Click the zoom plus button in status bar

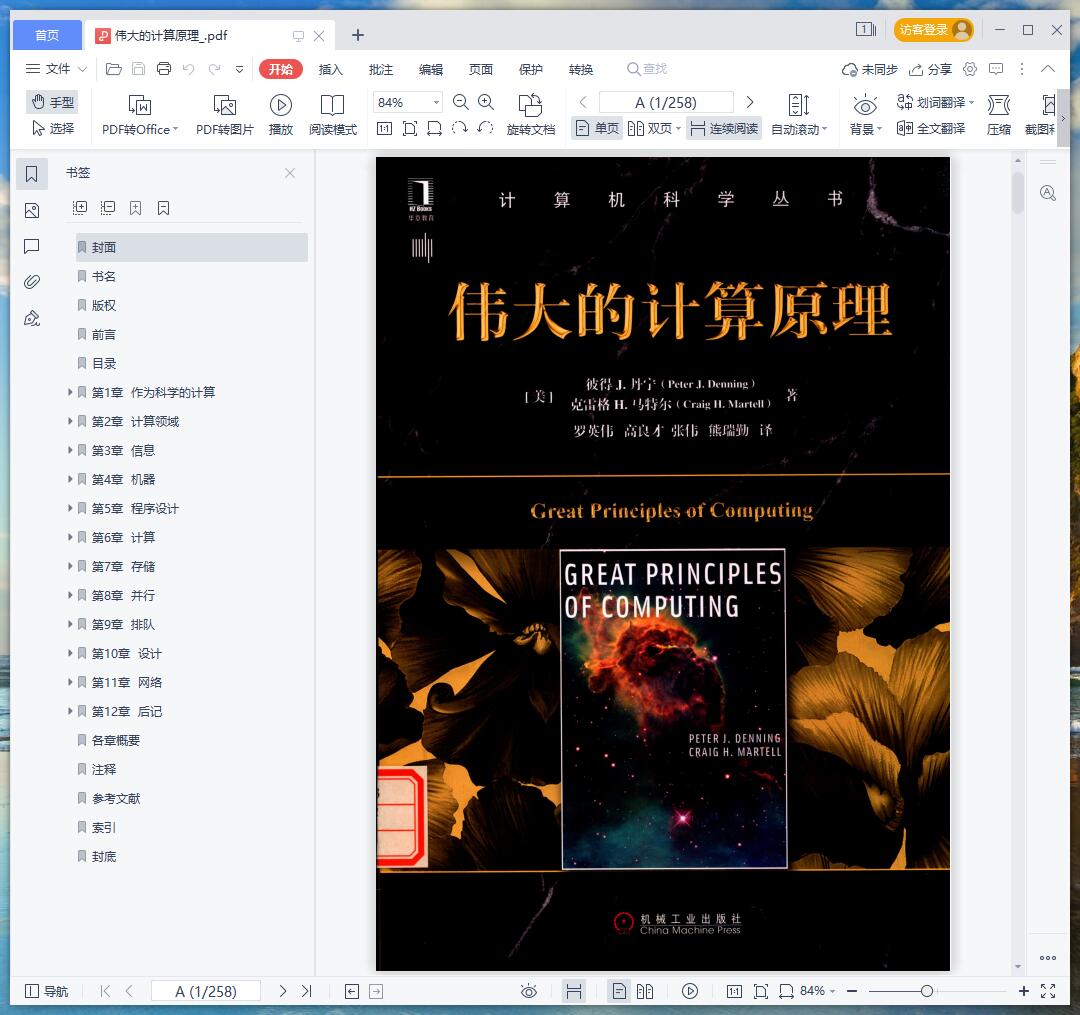point(1024,991)
